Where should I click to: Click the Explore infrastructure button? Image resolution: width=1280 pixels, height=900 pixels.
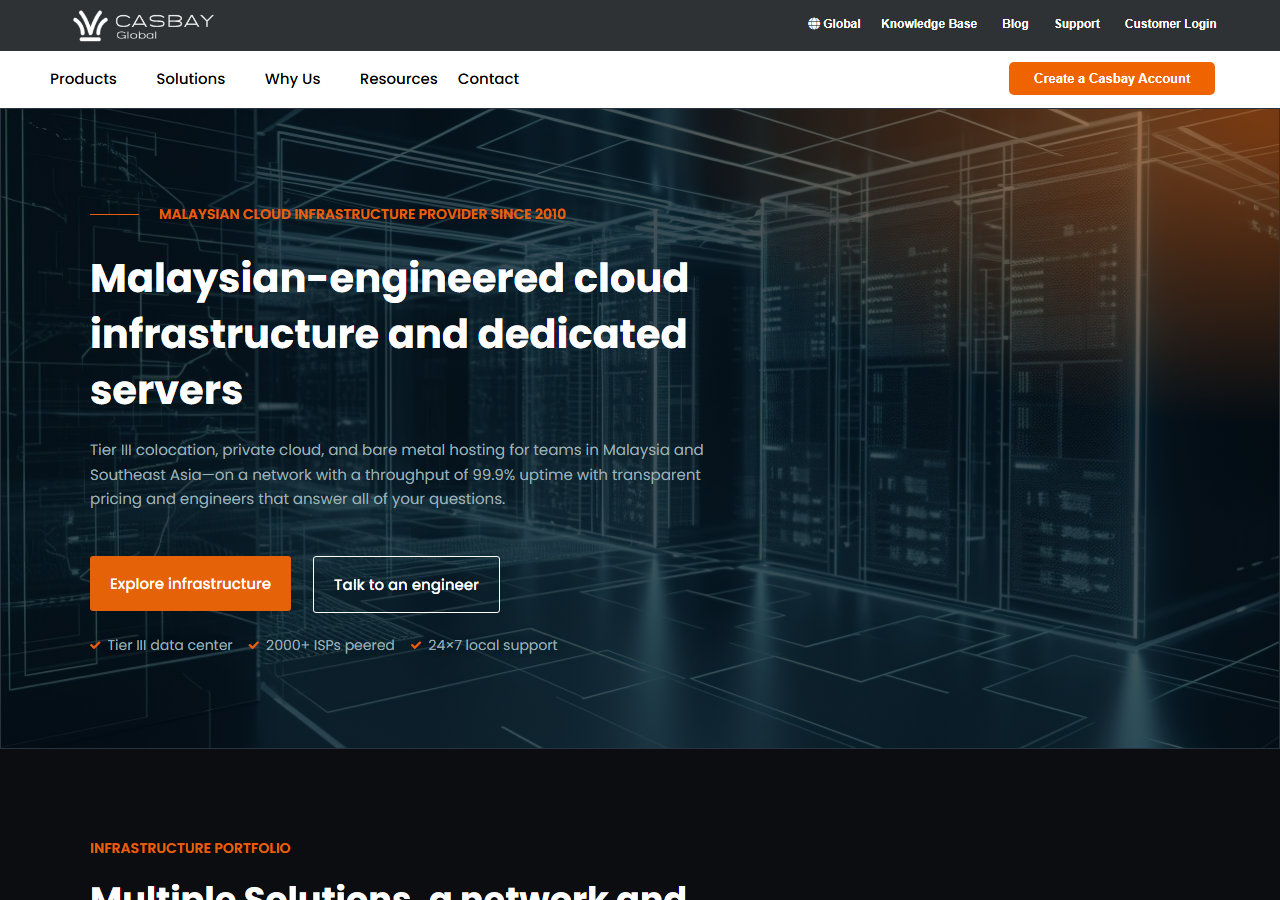pyautogui.click(x=190, y=584)
